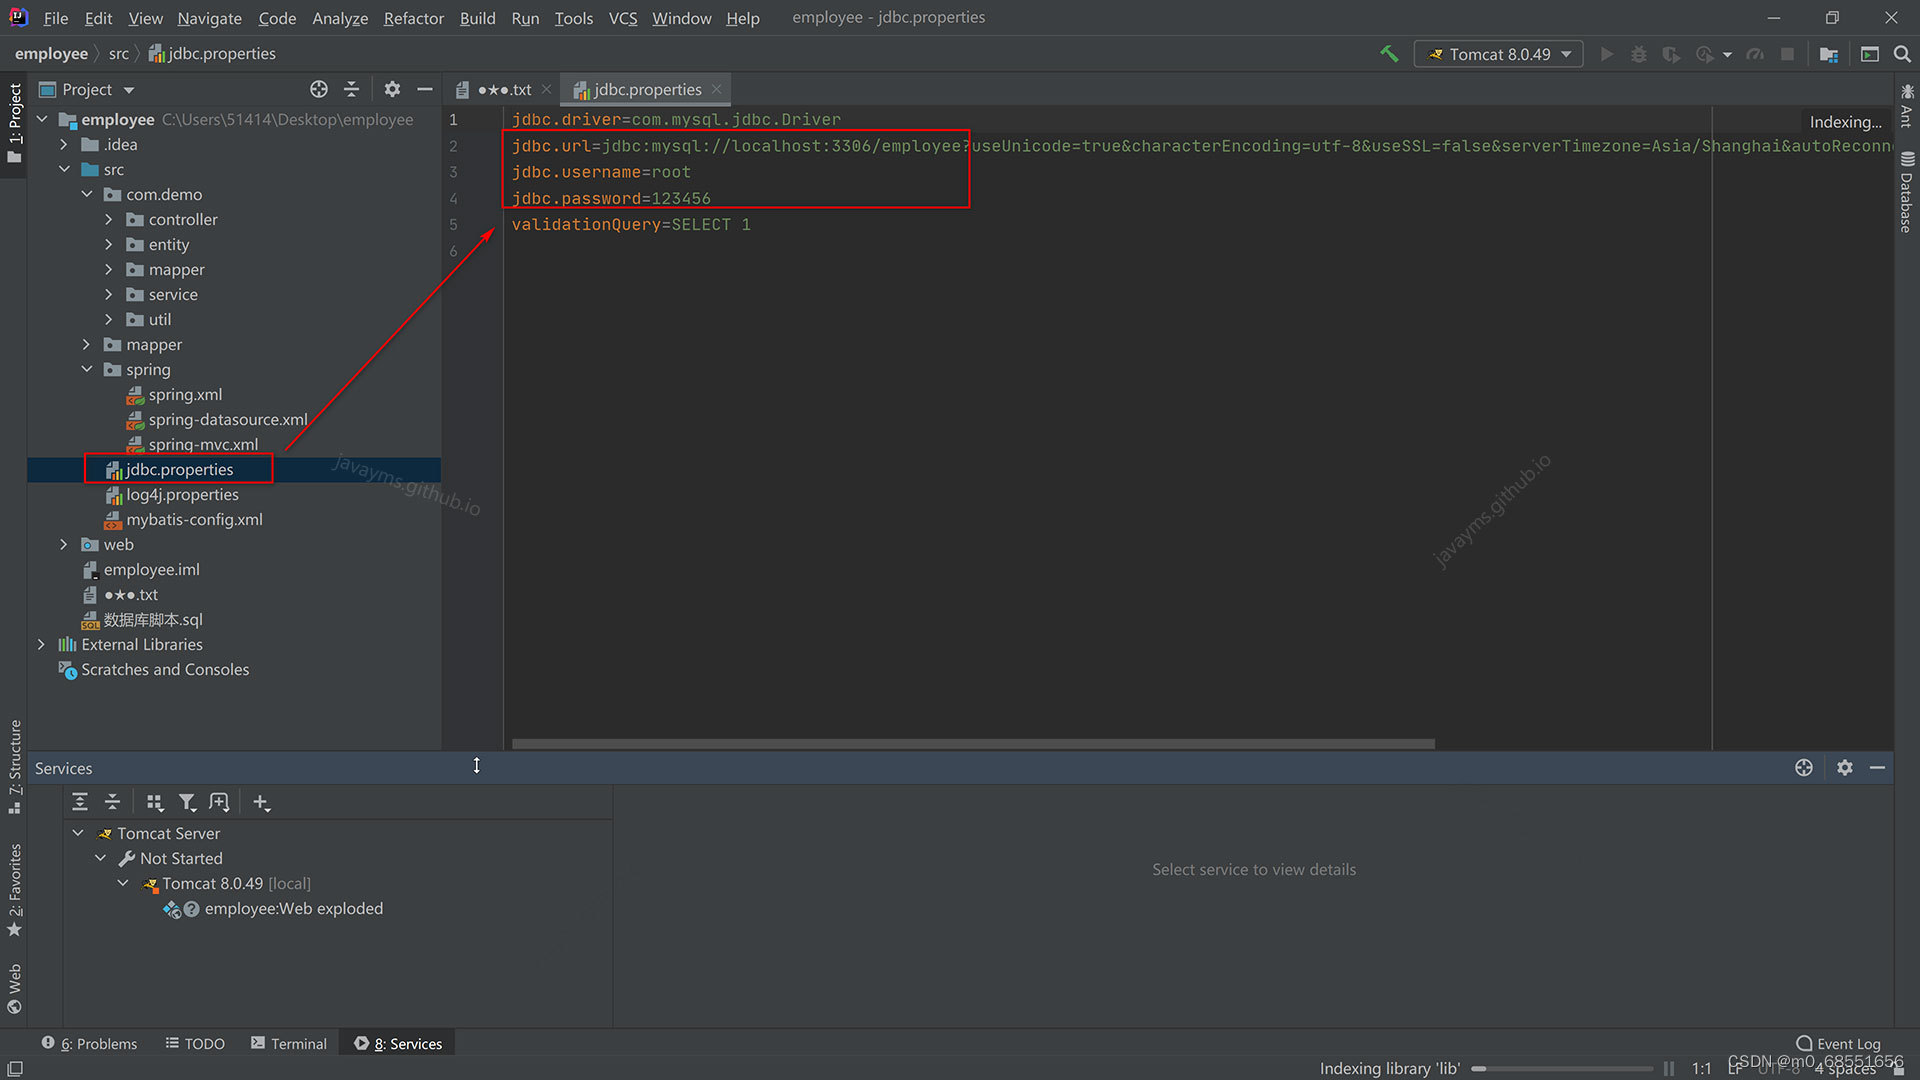Click the Build Project hammer icon
This screenshot has width=1920, height=1080.
(1389, 54)
